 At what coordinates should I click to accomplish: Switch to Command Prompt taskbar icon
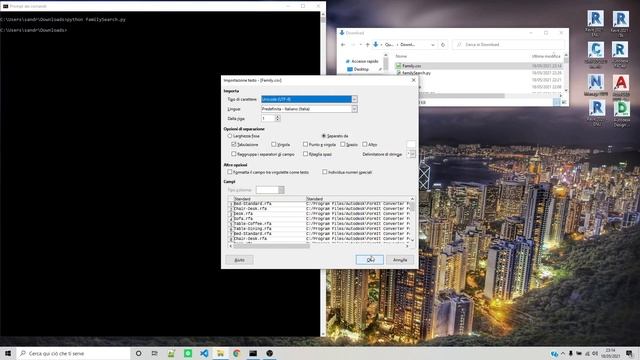[x=253, y=353]
